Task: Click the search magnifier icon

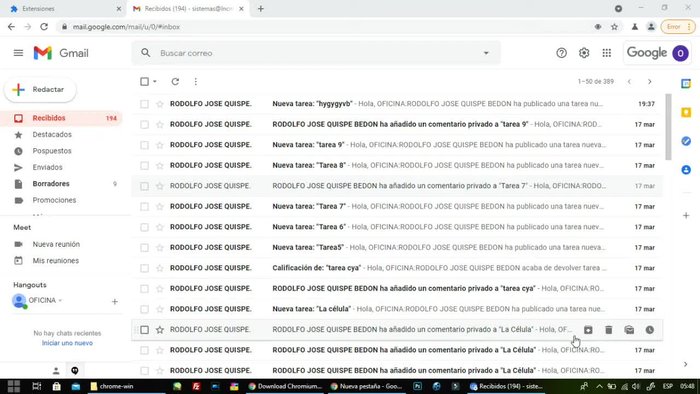Action: pos(146,53)
